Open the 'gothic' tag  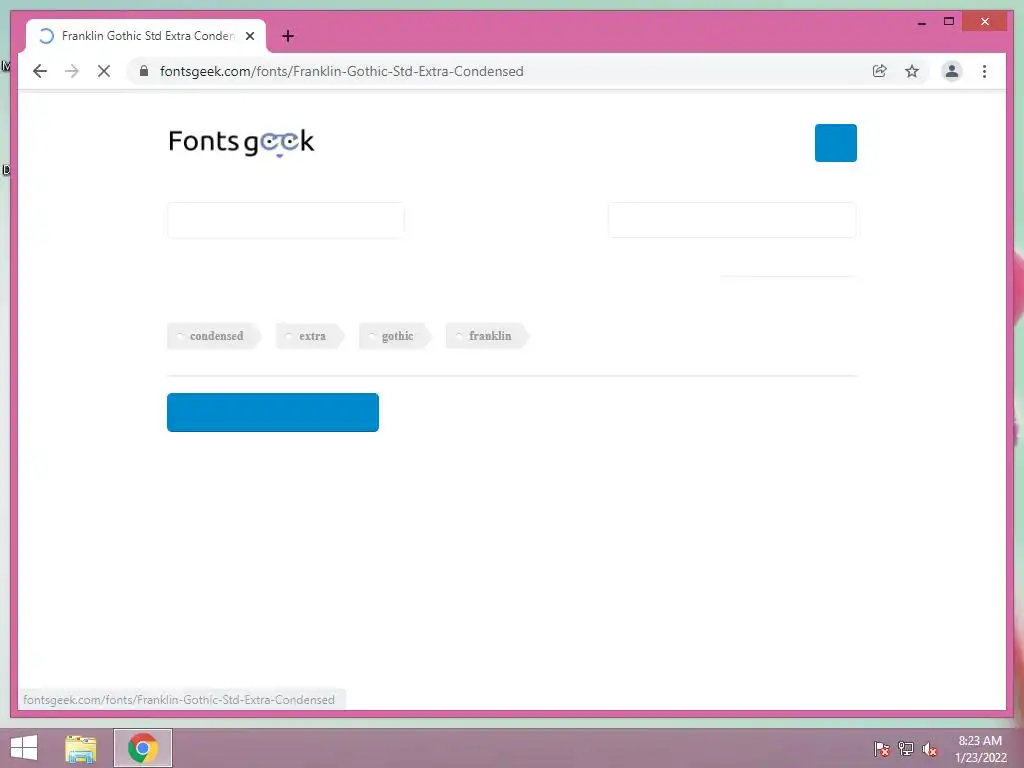(395, 336)
